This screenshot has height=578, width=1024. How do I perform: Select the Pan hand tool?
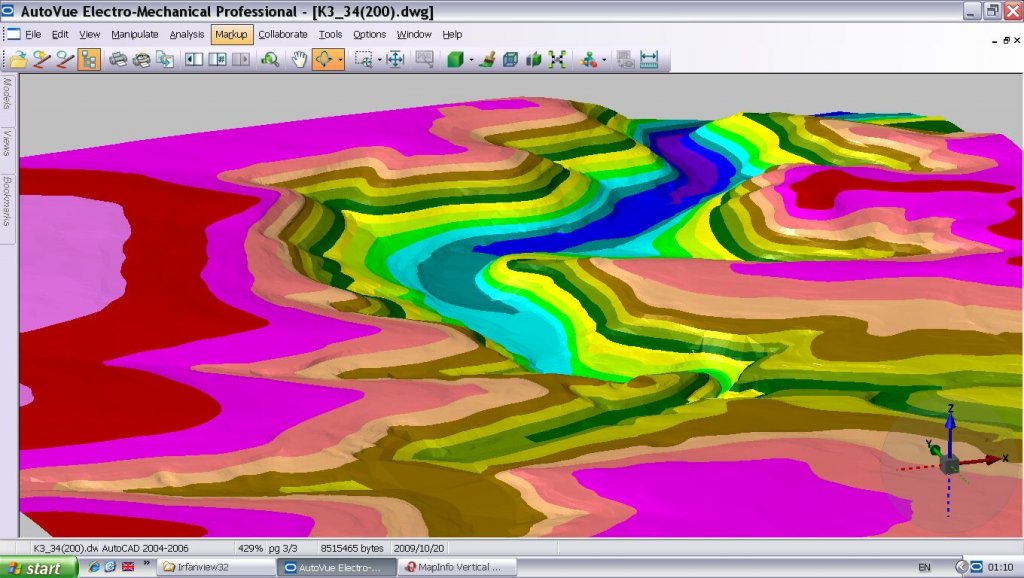tap(298, 60)
